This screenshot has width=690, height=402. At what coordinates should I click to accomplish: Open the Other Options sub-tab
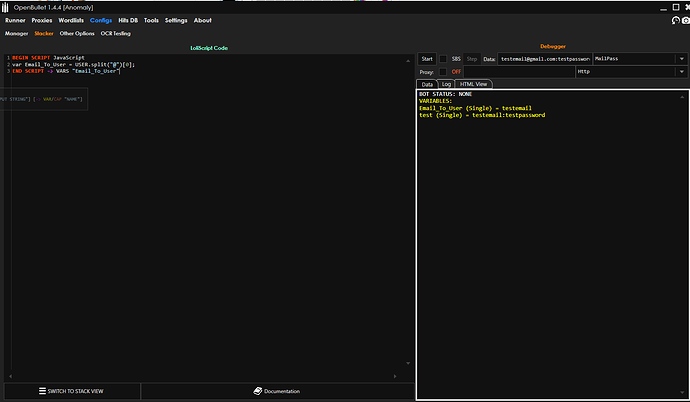coord(77,33)
